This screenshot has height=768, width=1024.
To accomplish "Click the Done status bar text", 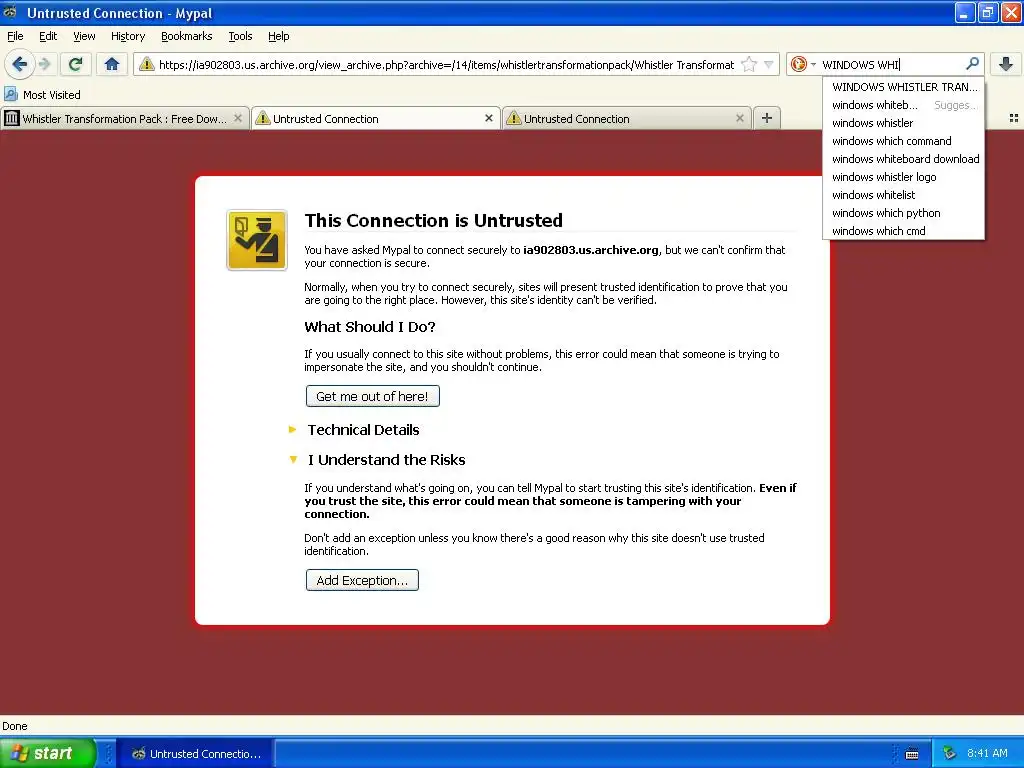I will tap(14, 726).
